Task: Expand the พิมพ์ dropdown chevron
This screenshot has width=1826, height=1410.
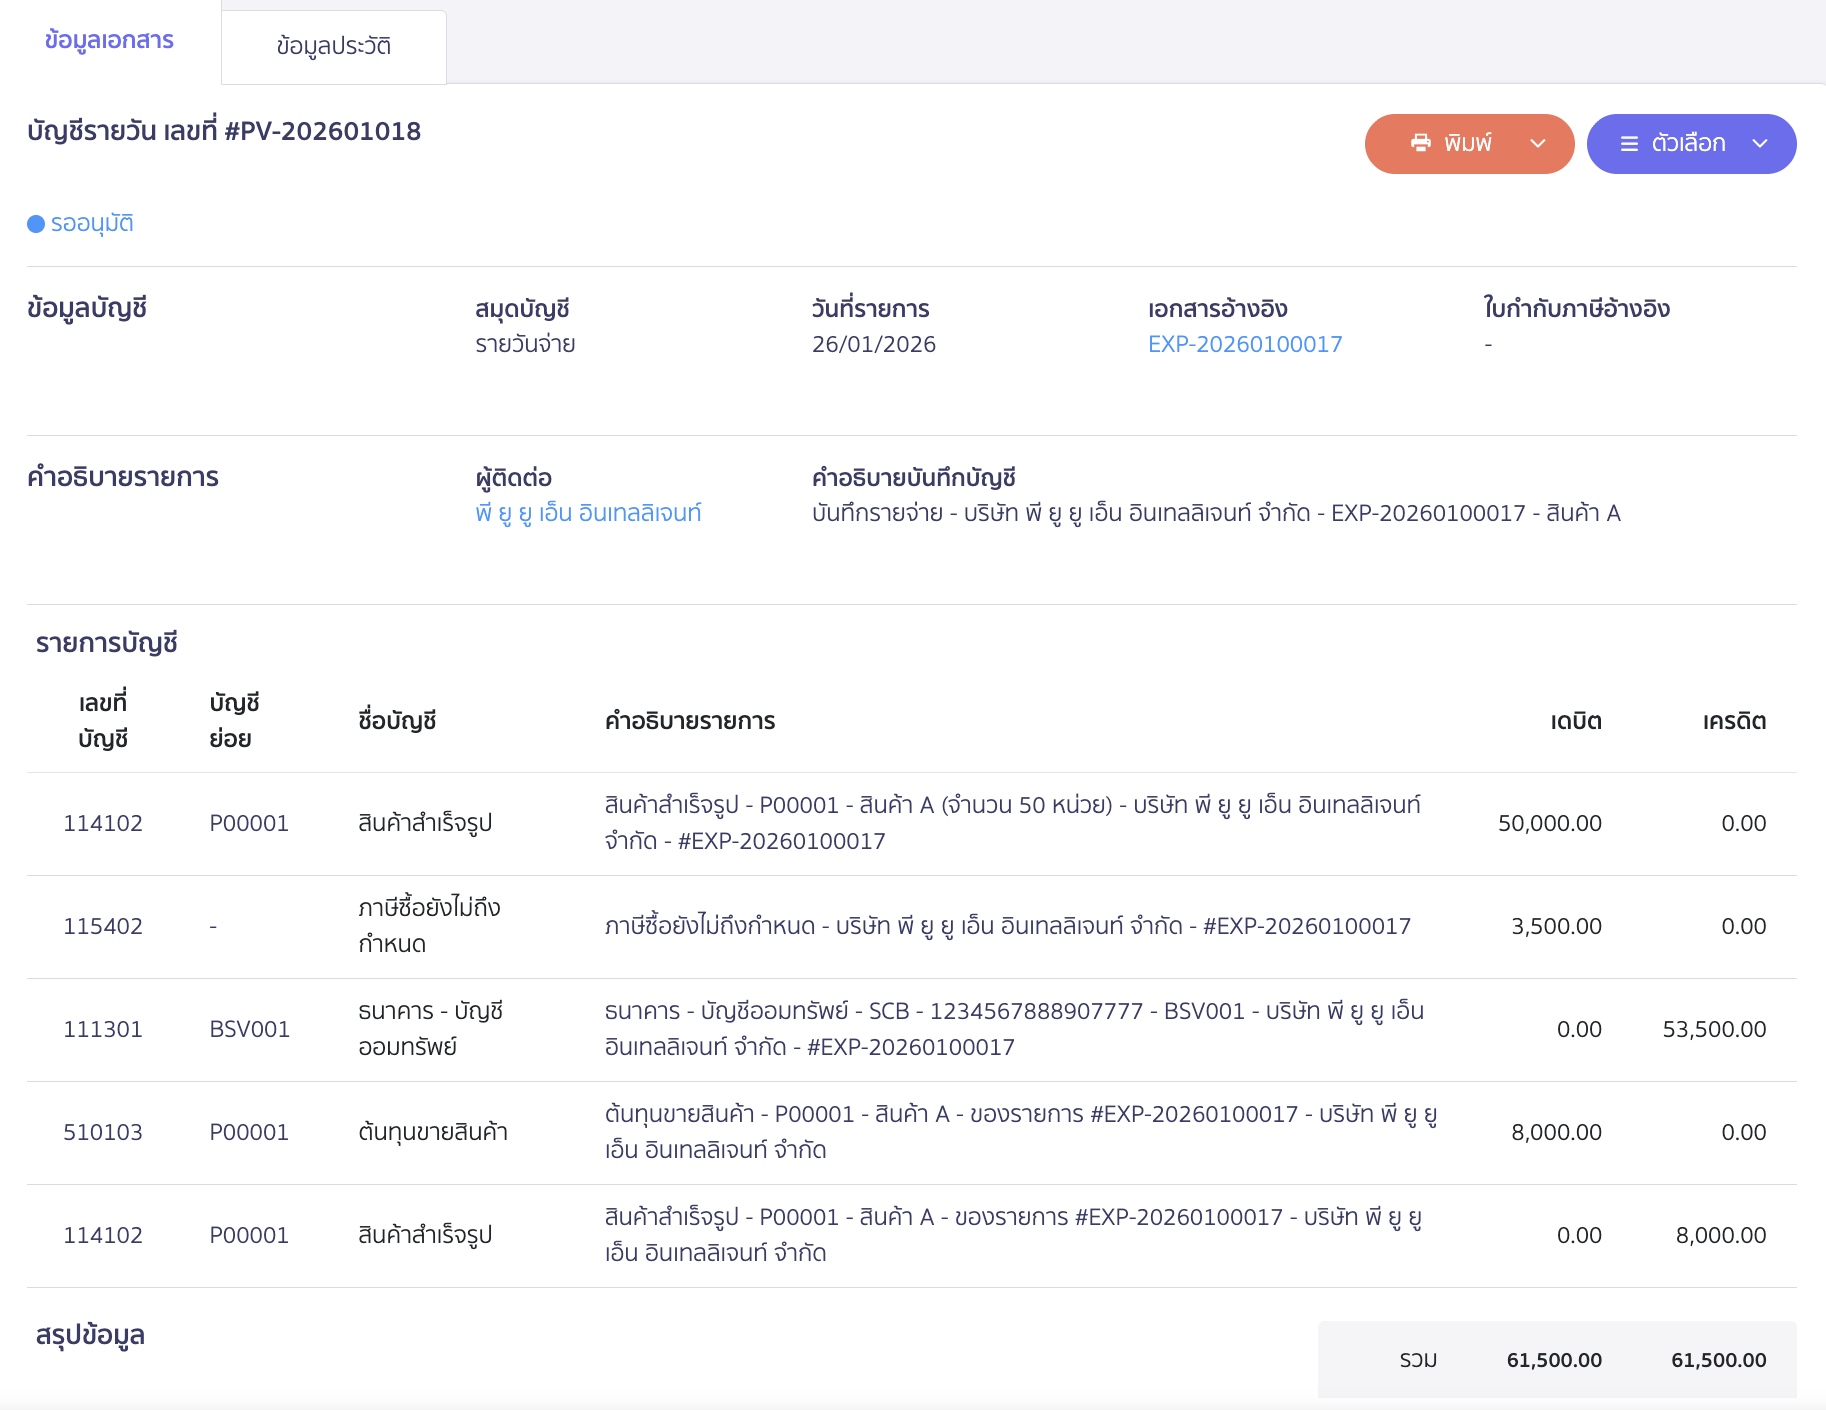Action: coord(1538,144)
